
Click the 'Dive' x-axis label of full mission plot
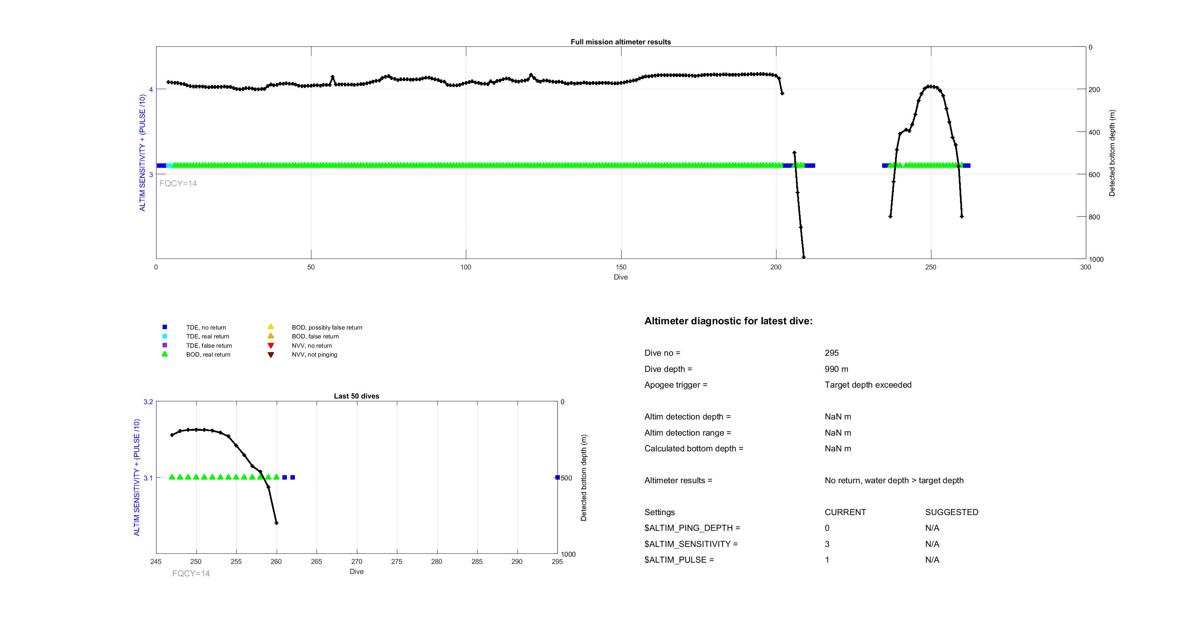[621, 277]
